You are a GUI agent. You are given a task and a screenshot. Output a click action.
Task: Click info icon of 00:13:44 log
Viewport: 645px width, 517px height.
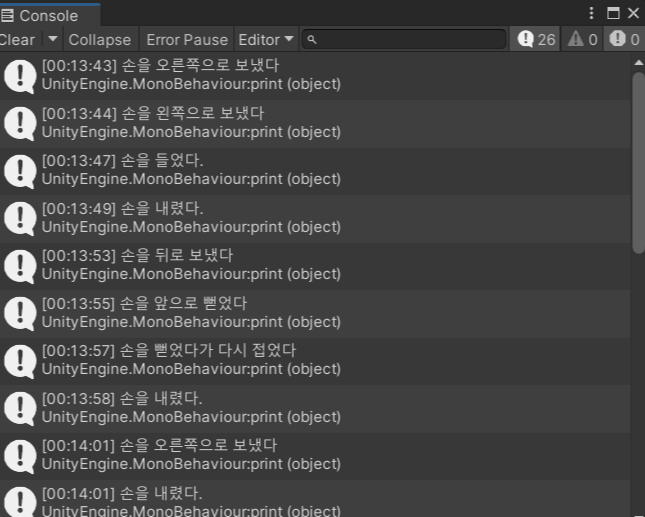click(x=20, y=124)
